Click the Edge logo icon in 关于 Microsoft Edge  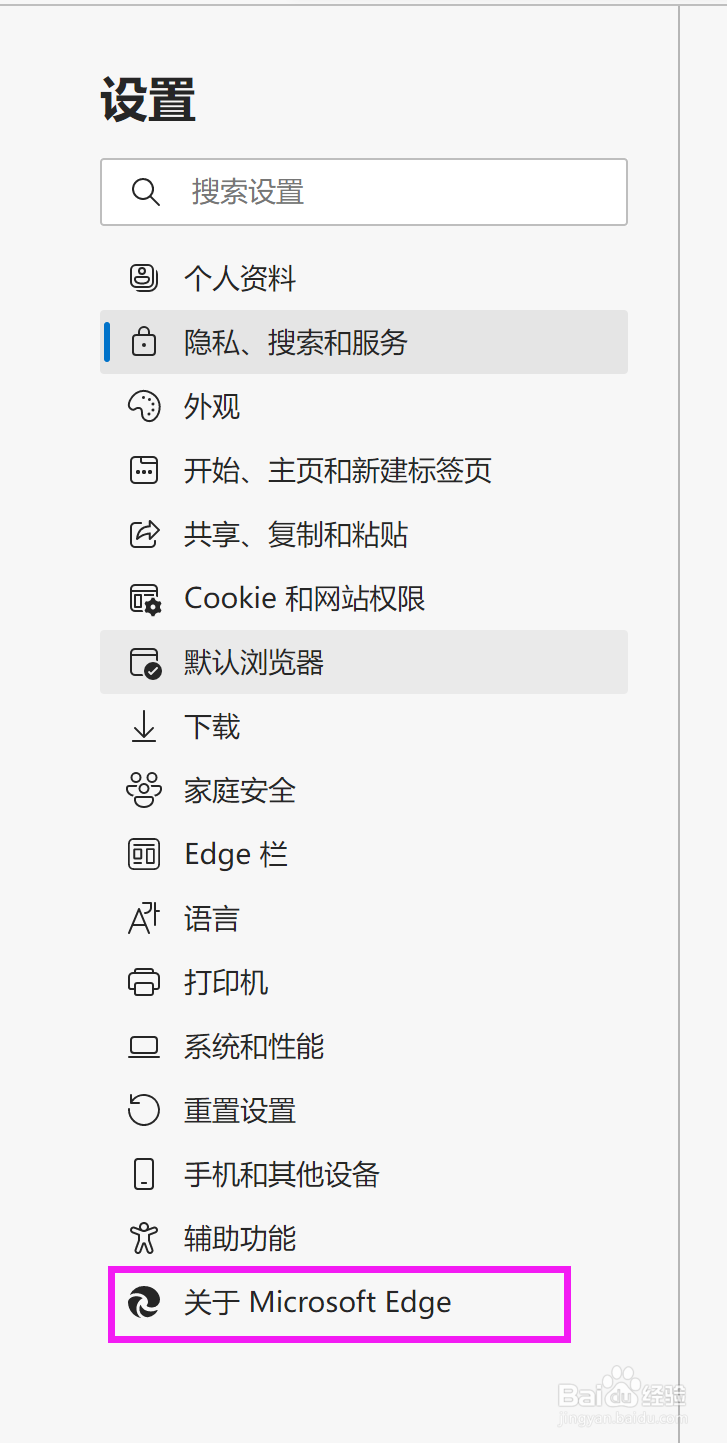click(144, 1303)
